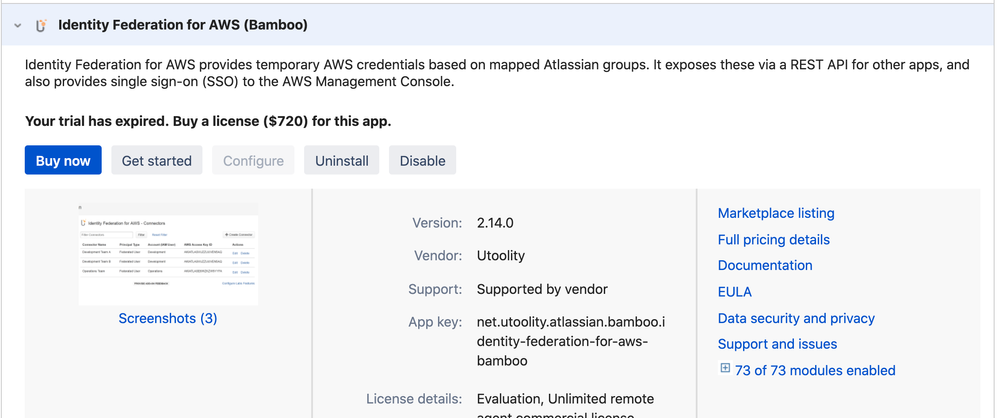This screenshot has width=999, height=418.
Task: Open the app screenshot thumbnail
Action: click(168, 254)
